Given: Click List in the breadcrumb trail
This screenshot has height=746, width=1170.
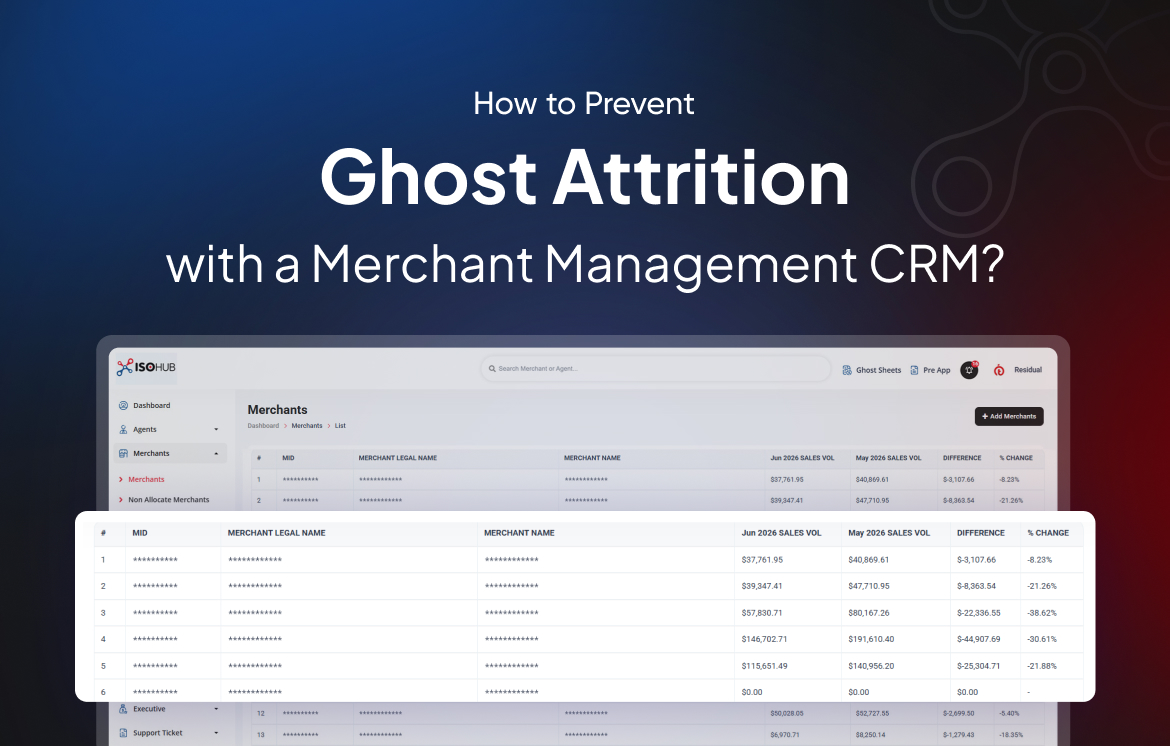Looking at the screenshot, I should pyautogui.click(x=340, y=425).
